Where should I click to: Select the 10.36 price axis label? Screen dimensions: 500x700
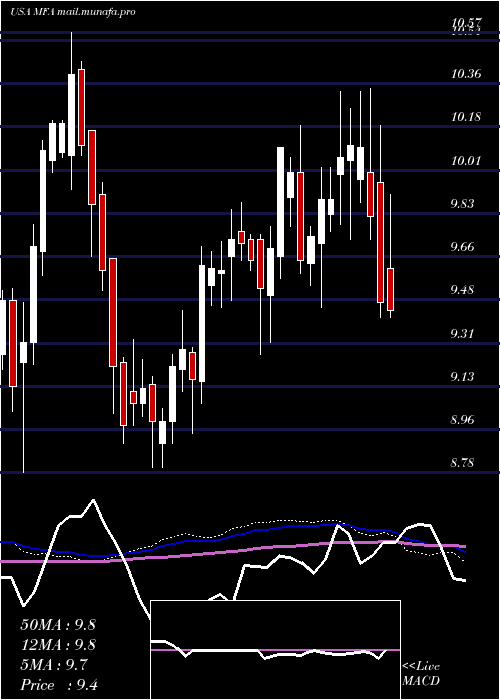click(466, 74)
